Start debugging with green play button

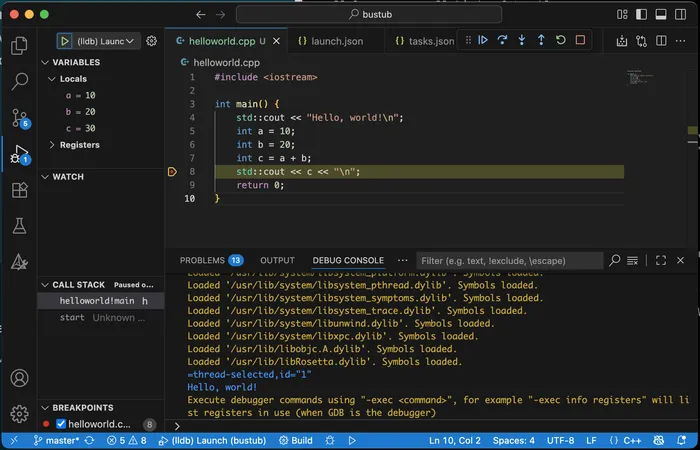point(64,41)
